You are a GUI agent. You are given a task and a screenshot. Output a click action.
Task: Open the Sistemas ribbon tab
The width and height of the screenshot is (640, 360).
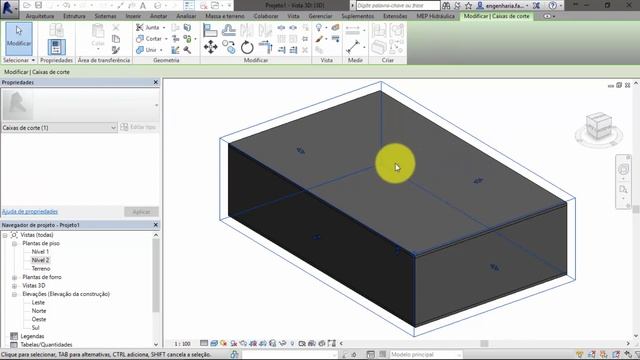point(105,16)
